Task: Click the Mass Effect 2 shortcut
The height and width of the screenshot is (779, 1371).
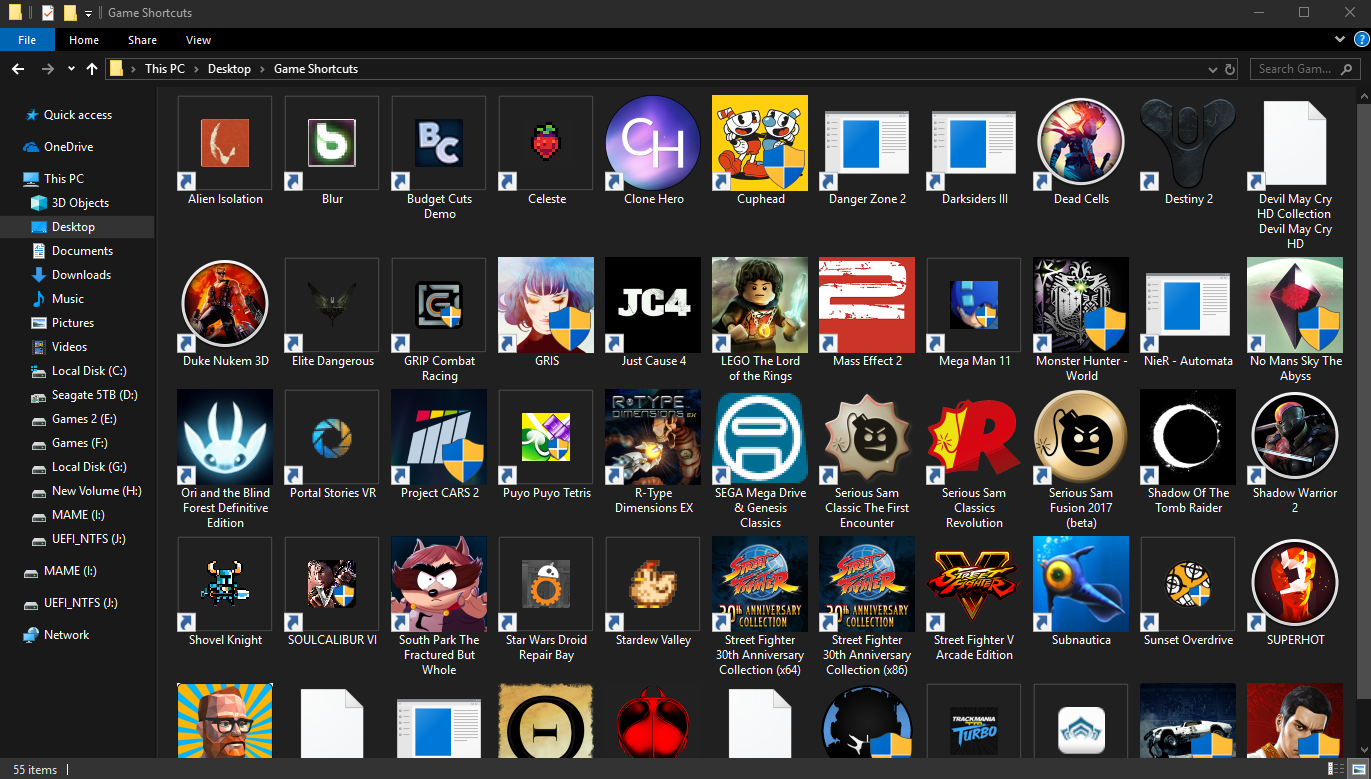Action: [x=867, y=305]
